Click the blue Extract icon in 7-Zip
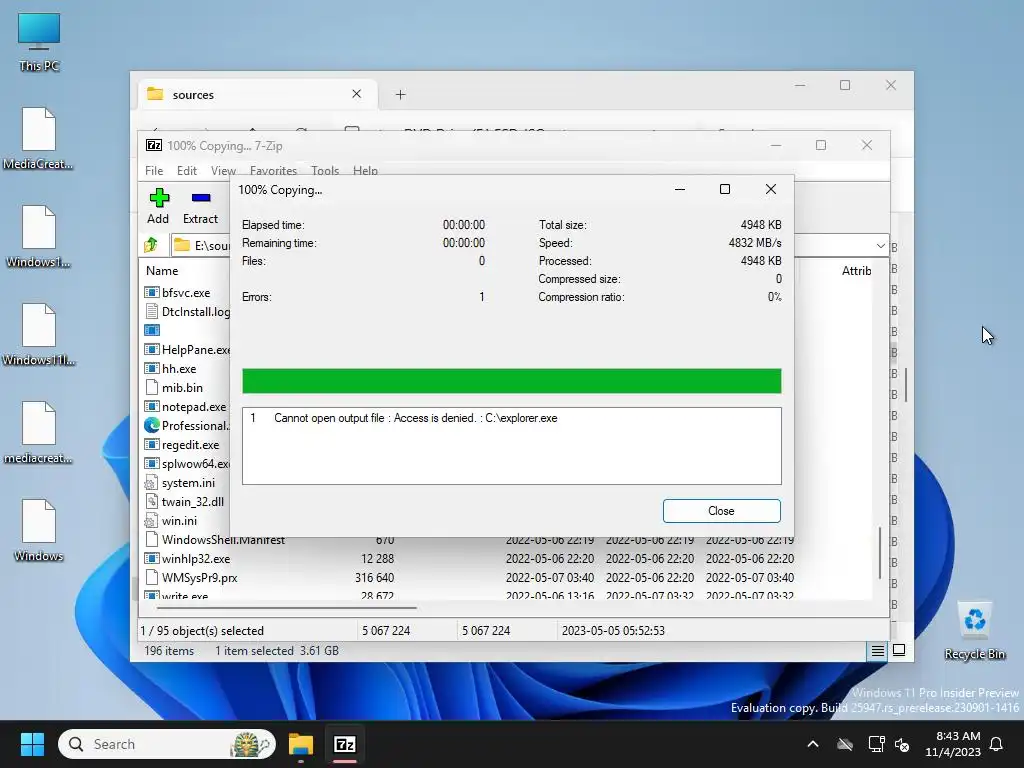Screen dimensions: 1024x768 200,198
